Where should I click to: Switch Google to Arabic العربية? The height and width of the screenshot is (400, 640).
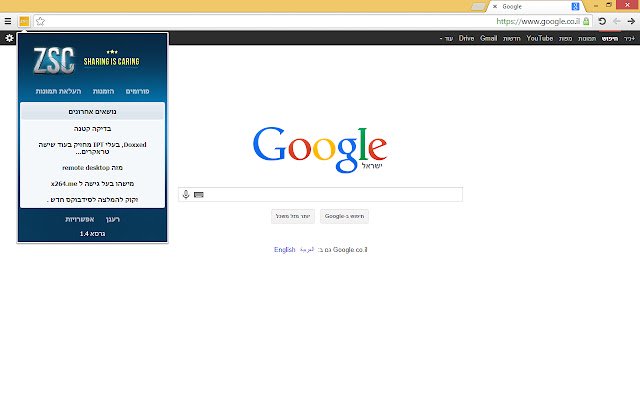click(307, 249)
